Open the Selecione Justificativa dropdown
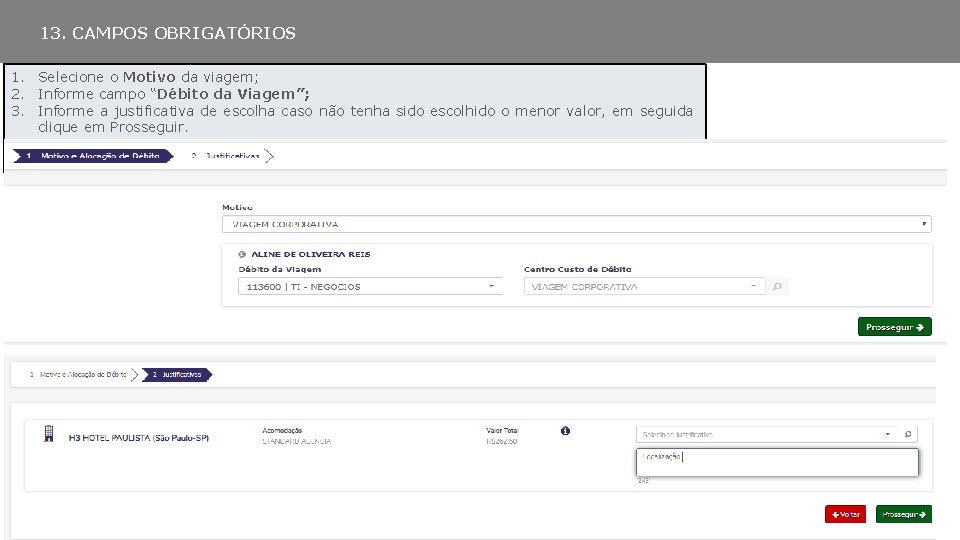Viewport: 960px width, 540px height. click(766, 434)
